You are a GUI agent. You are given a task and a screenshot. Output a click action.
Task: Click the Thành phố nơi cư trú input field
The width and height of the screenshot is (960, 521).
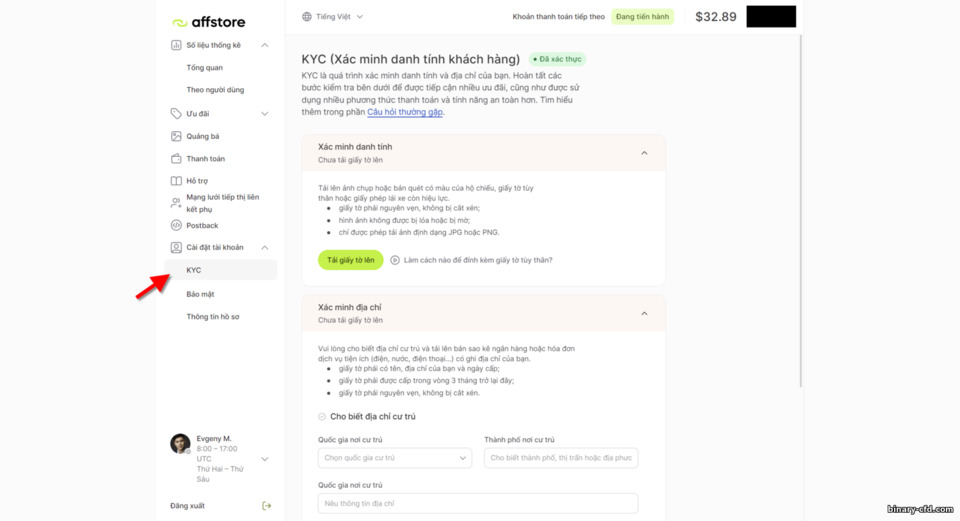(561, 458)
